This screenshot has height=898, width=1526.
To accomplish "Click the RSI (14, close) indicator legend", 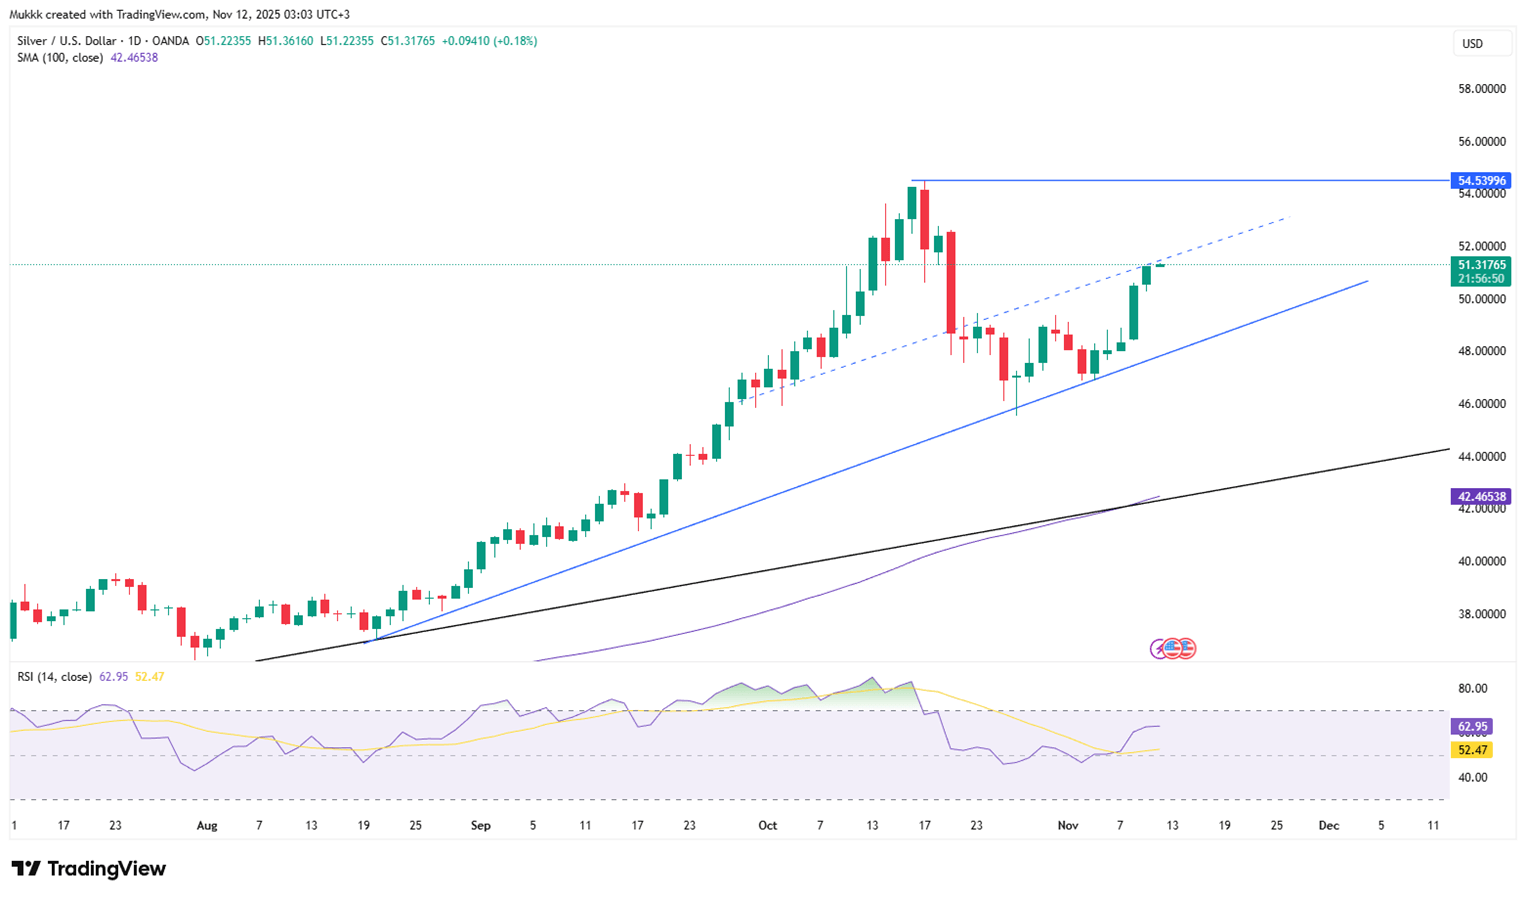I will (x=54, y=677).
